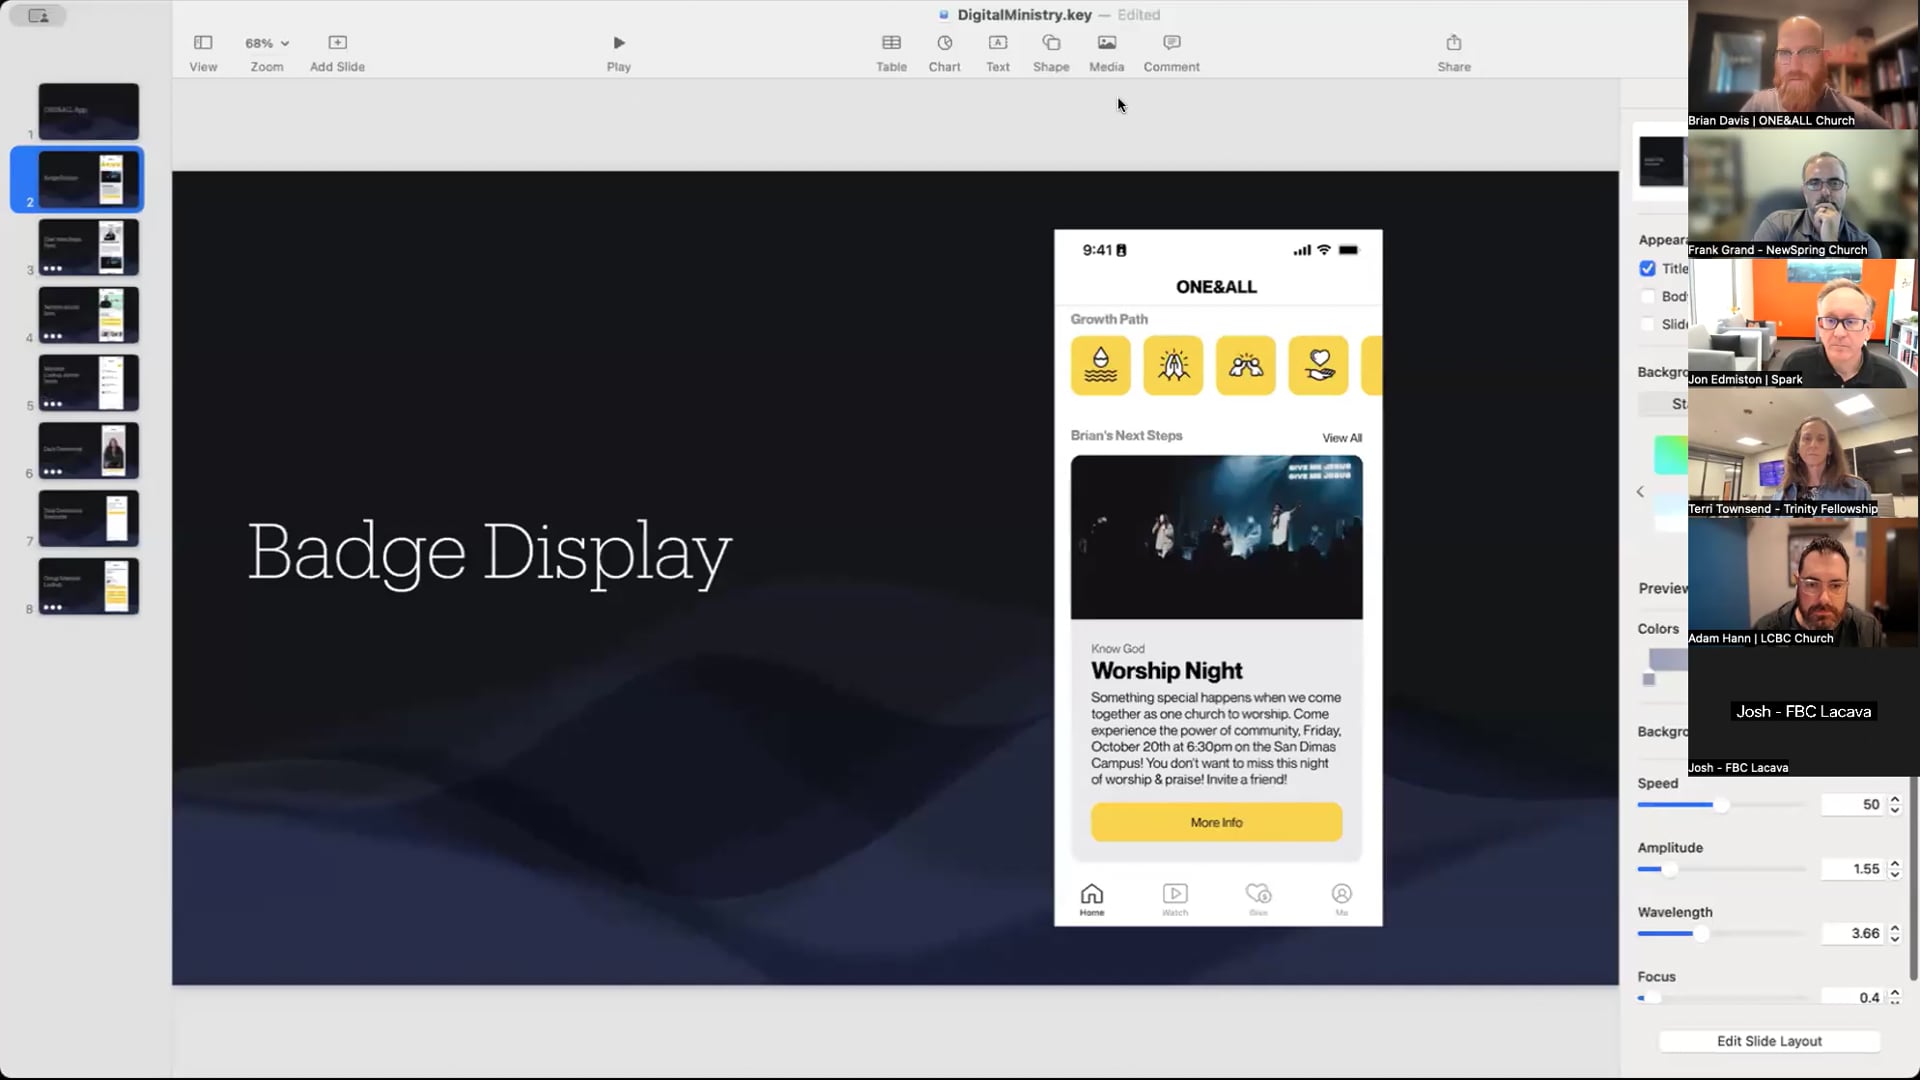
Task: Adjust the Focus slider
Action: [x=1650, y=998]
